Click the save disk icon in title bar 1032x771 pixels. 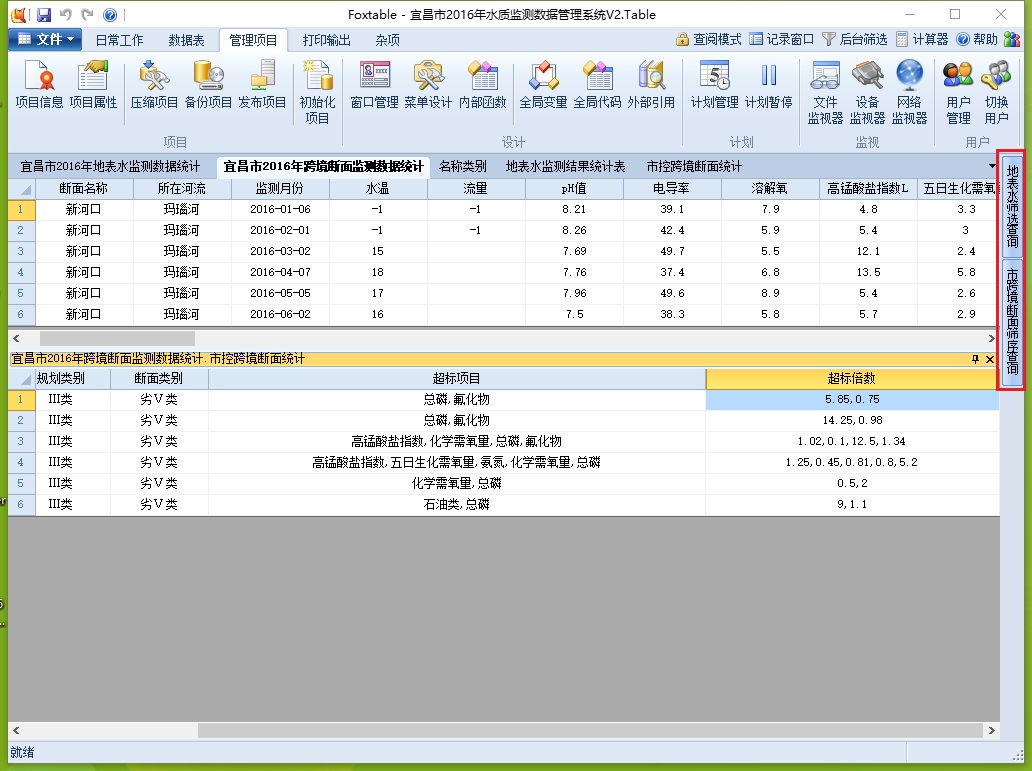click(x=44, y=14)
